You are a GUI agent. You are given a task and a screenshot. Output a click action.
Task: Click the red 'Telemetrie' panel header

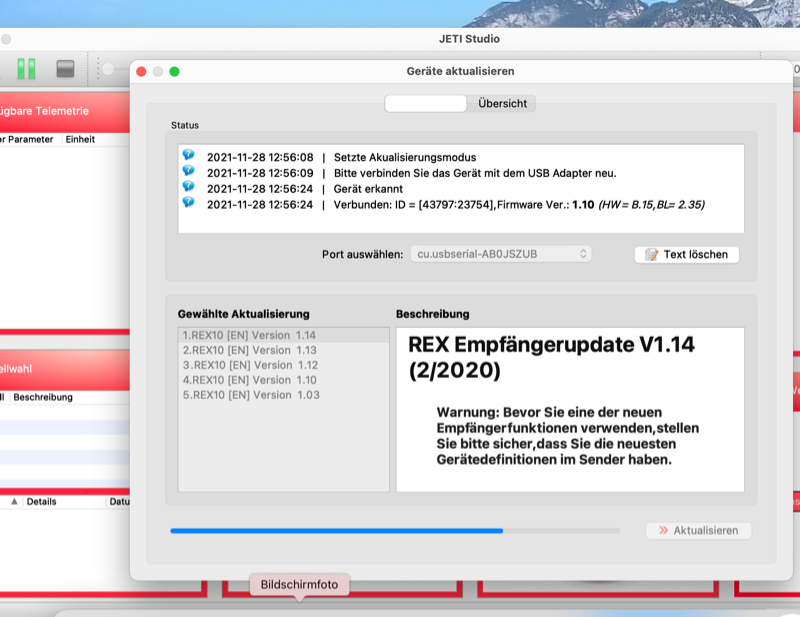64,112
